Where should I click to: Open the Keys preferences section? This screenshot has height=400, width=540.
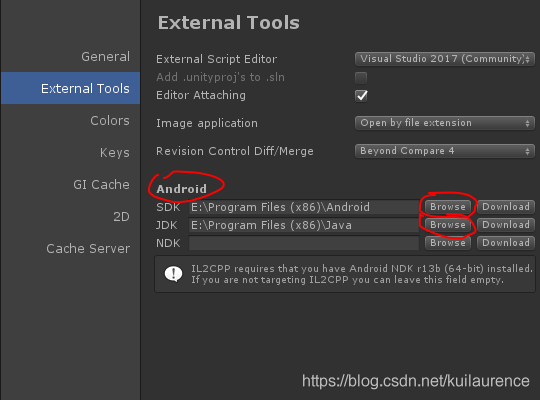[x=115, y=153]
